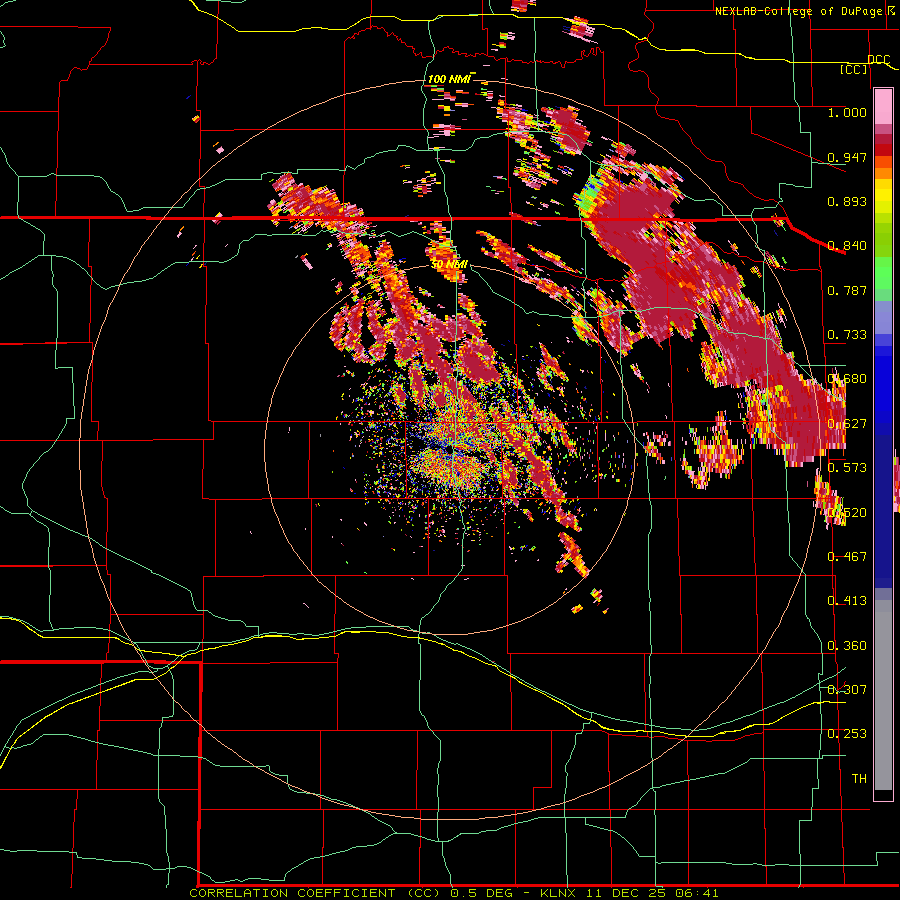Screen dimensions: 900x900
Task: Pick the gray lower segment of the color bar
Action: 883,695
